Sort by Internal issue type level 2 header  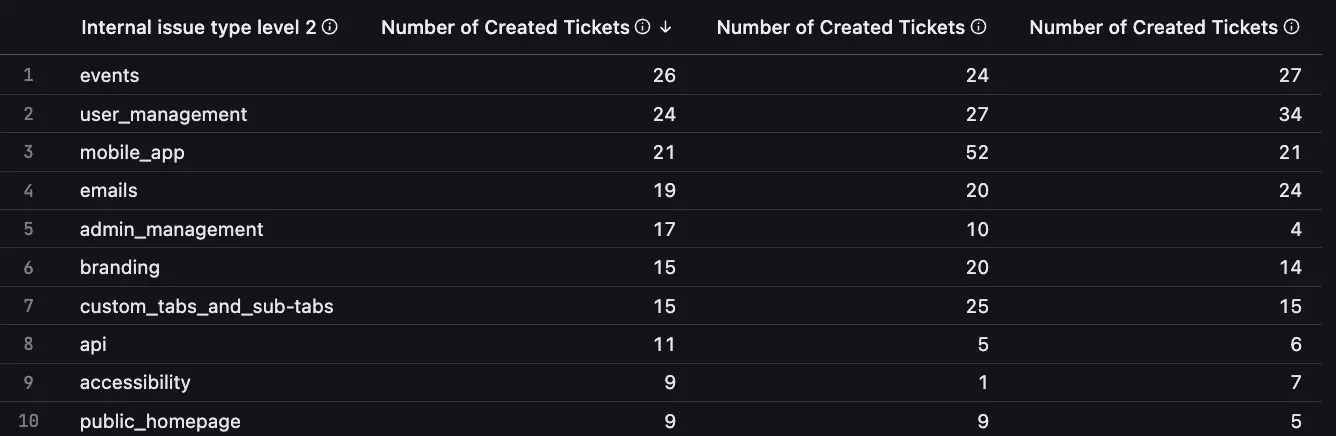[198, 27]
